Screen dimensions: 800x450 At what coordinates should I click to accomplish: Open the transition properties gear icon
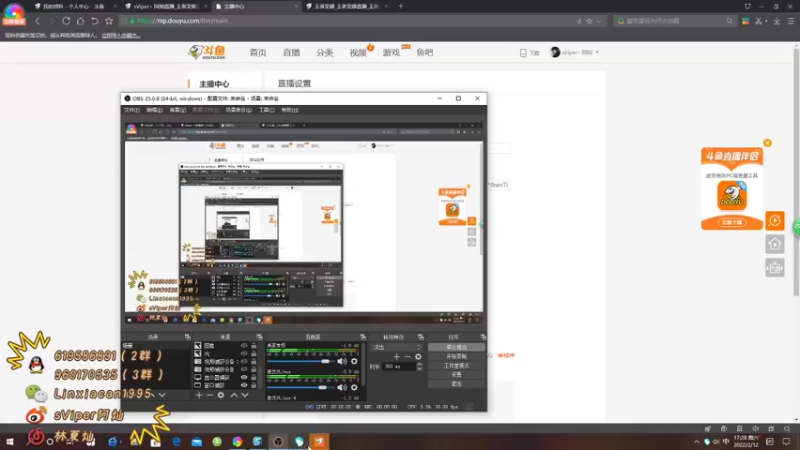[418, 357]
